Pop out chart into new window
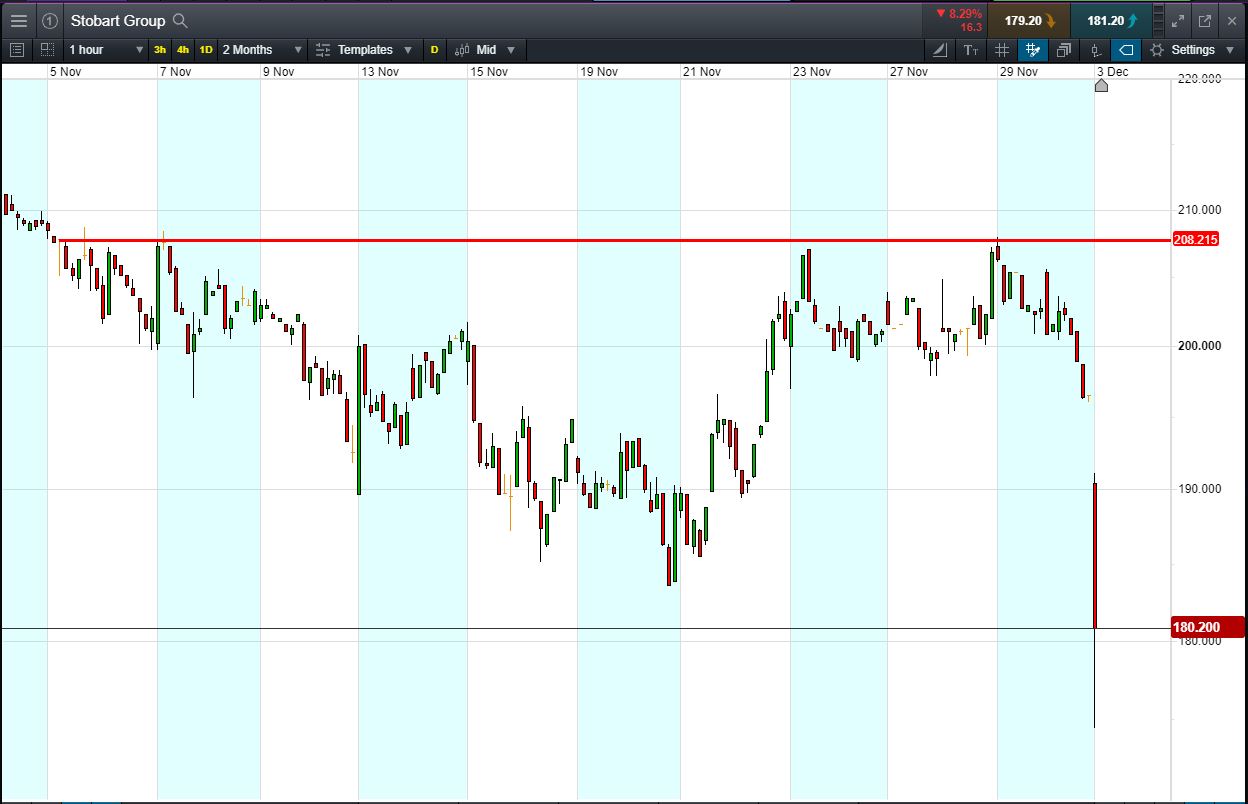 (1205, 20)
